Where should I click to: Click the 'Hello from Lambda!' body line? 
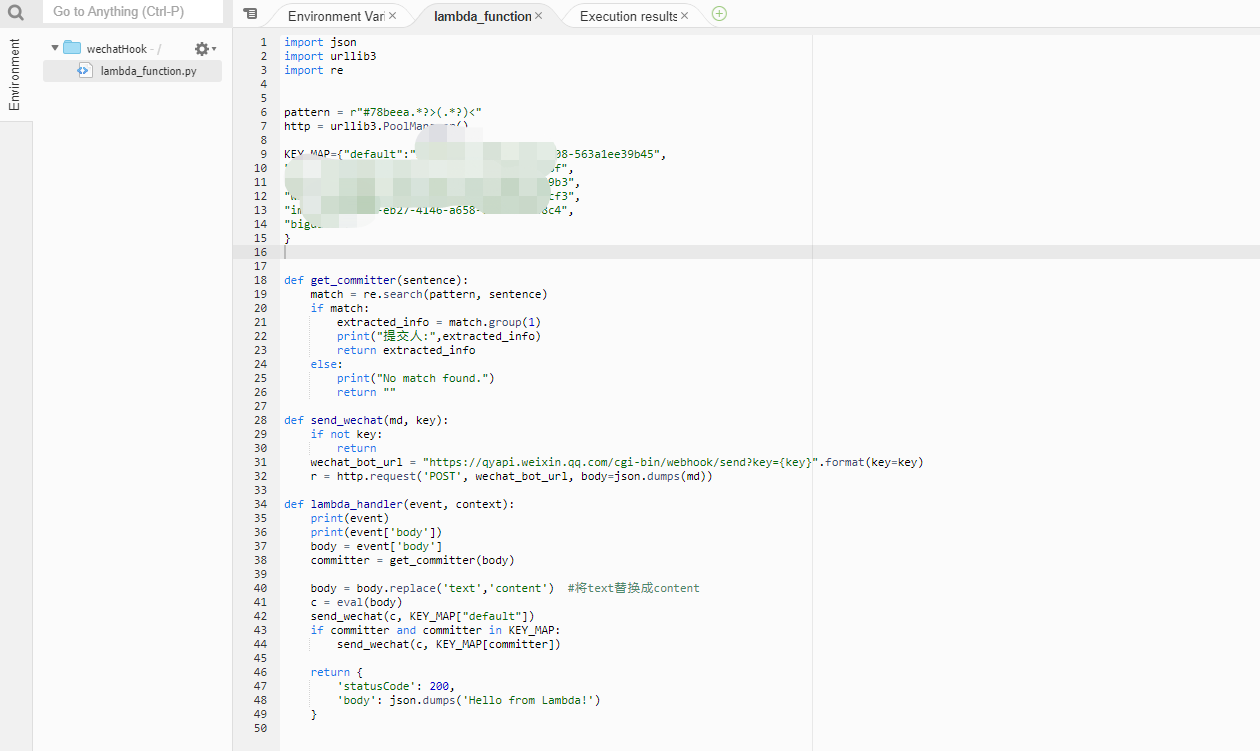pyautogui.click(x=469, y=700)
